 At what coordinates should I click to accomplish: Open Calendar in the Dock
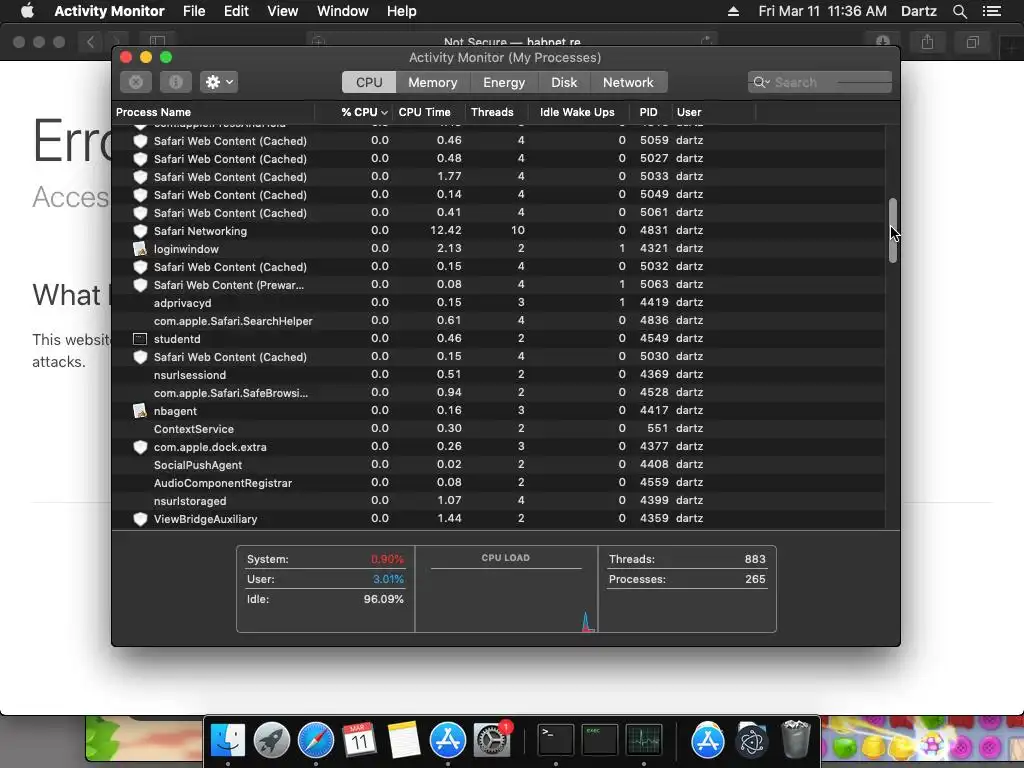point(360,741)
